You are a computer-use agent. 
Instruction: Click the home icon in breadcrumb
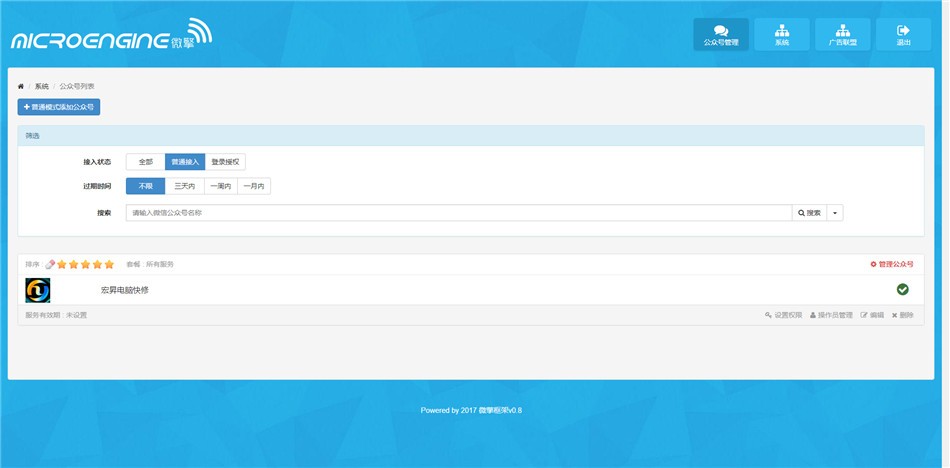point(21,87)
